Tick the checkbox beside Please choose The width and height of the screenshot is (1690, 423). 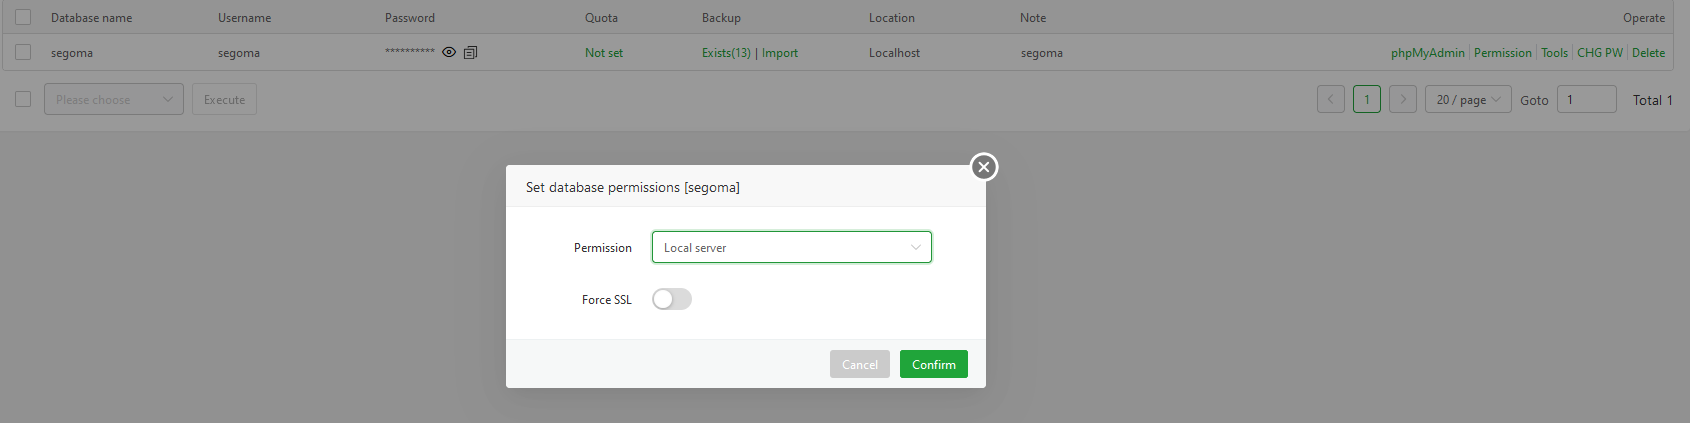[23, 99]
